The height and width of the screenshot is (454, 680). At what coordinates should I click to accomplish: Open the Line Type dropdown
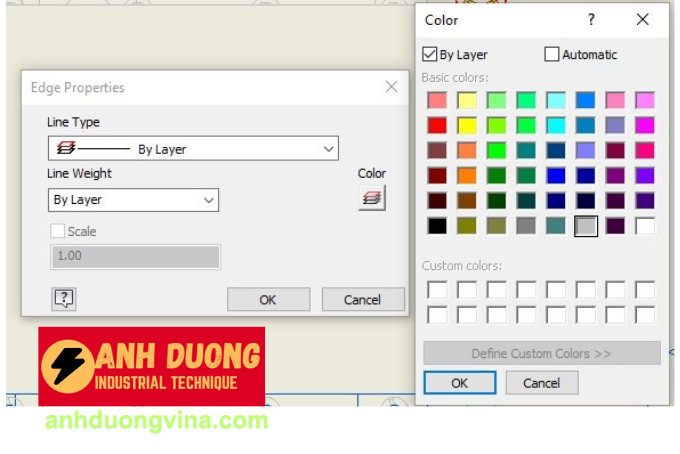coord(193,149)
